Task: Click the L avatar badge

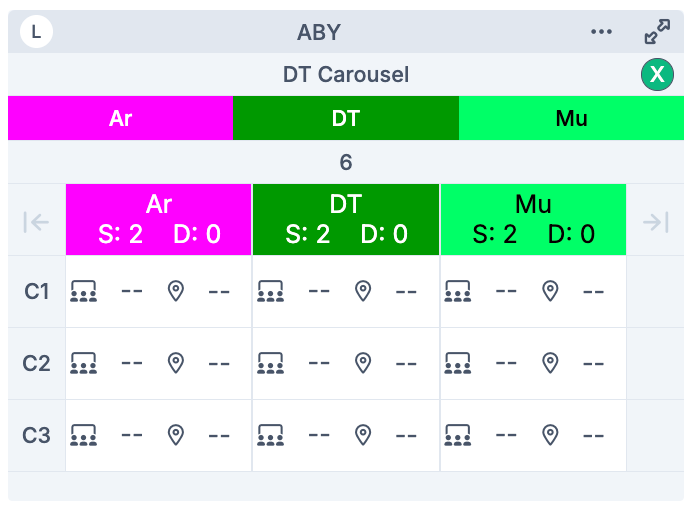Action: click(x=37, y=31)
